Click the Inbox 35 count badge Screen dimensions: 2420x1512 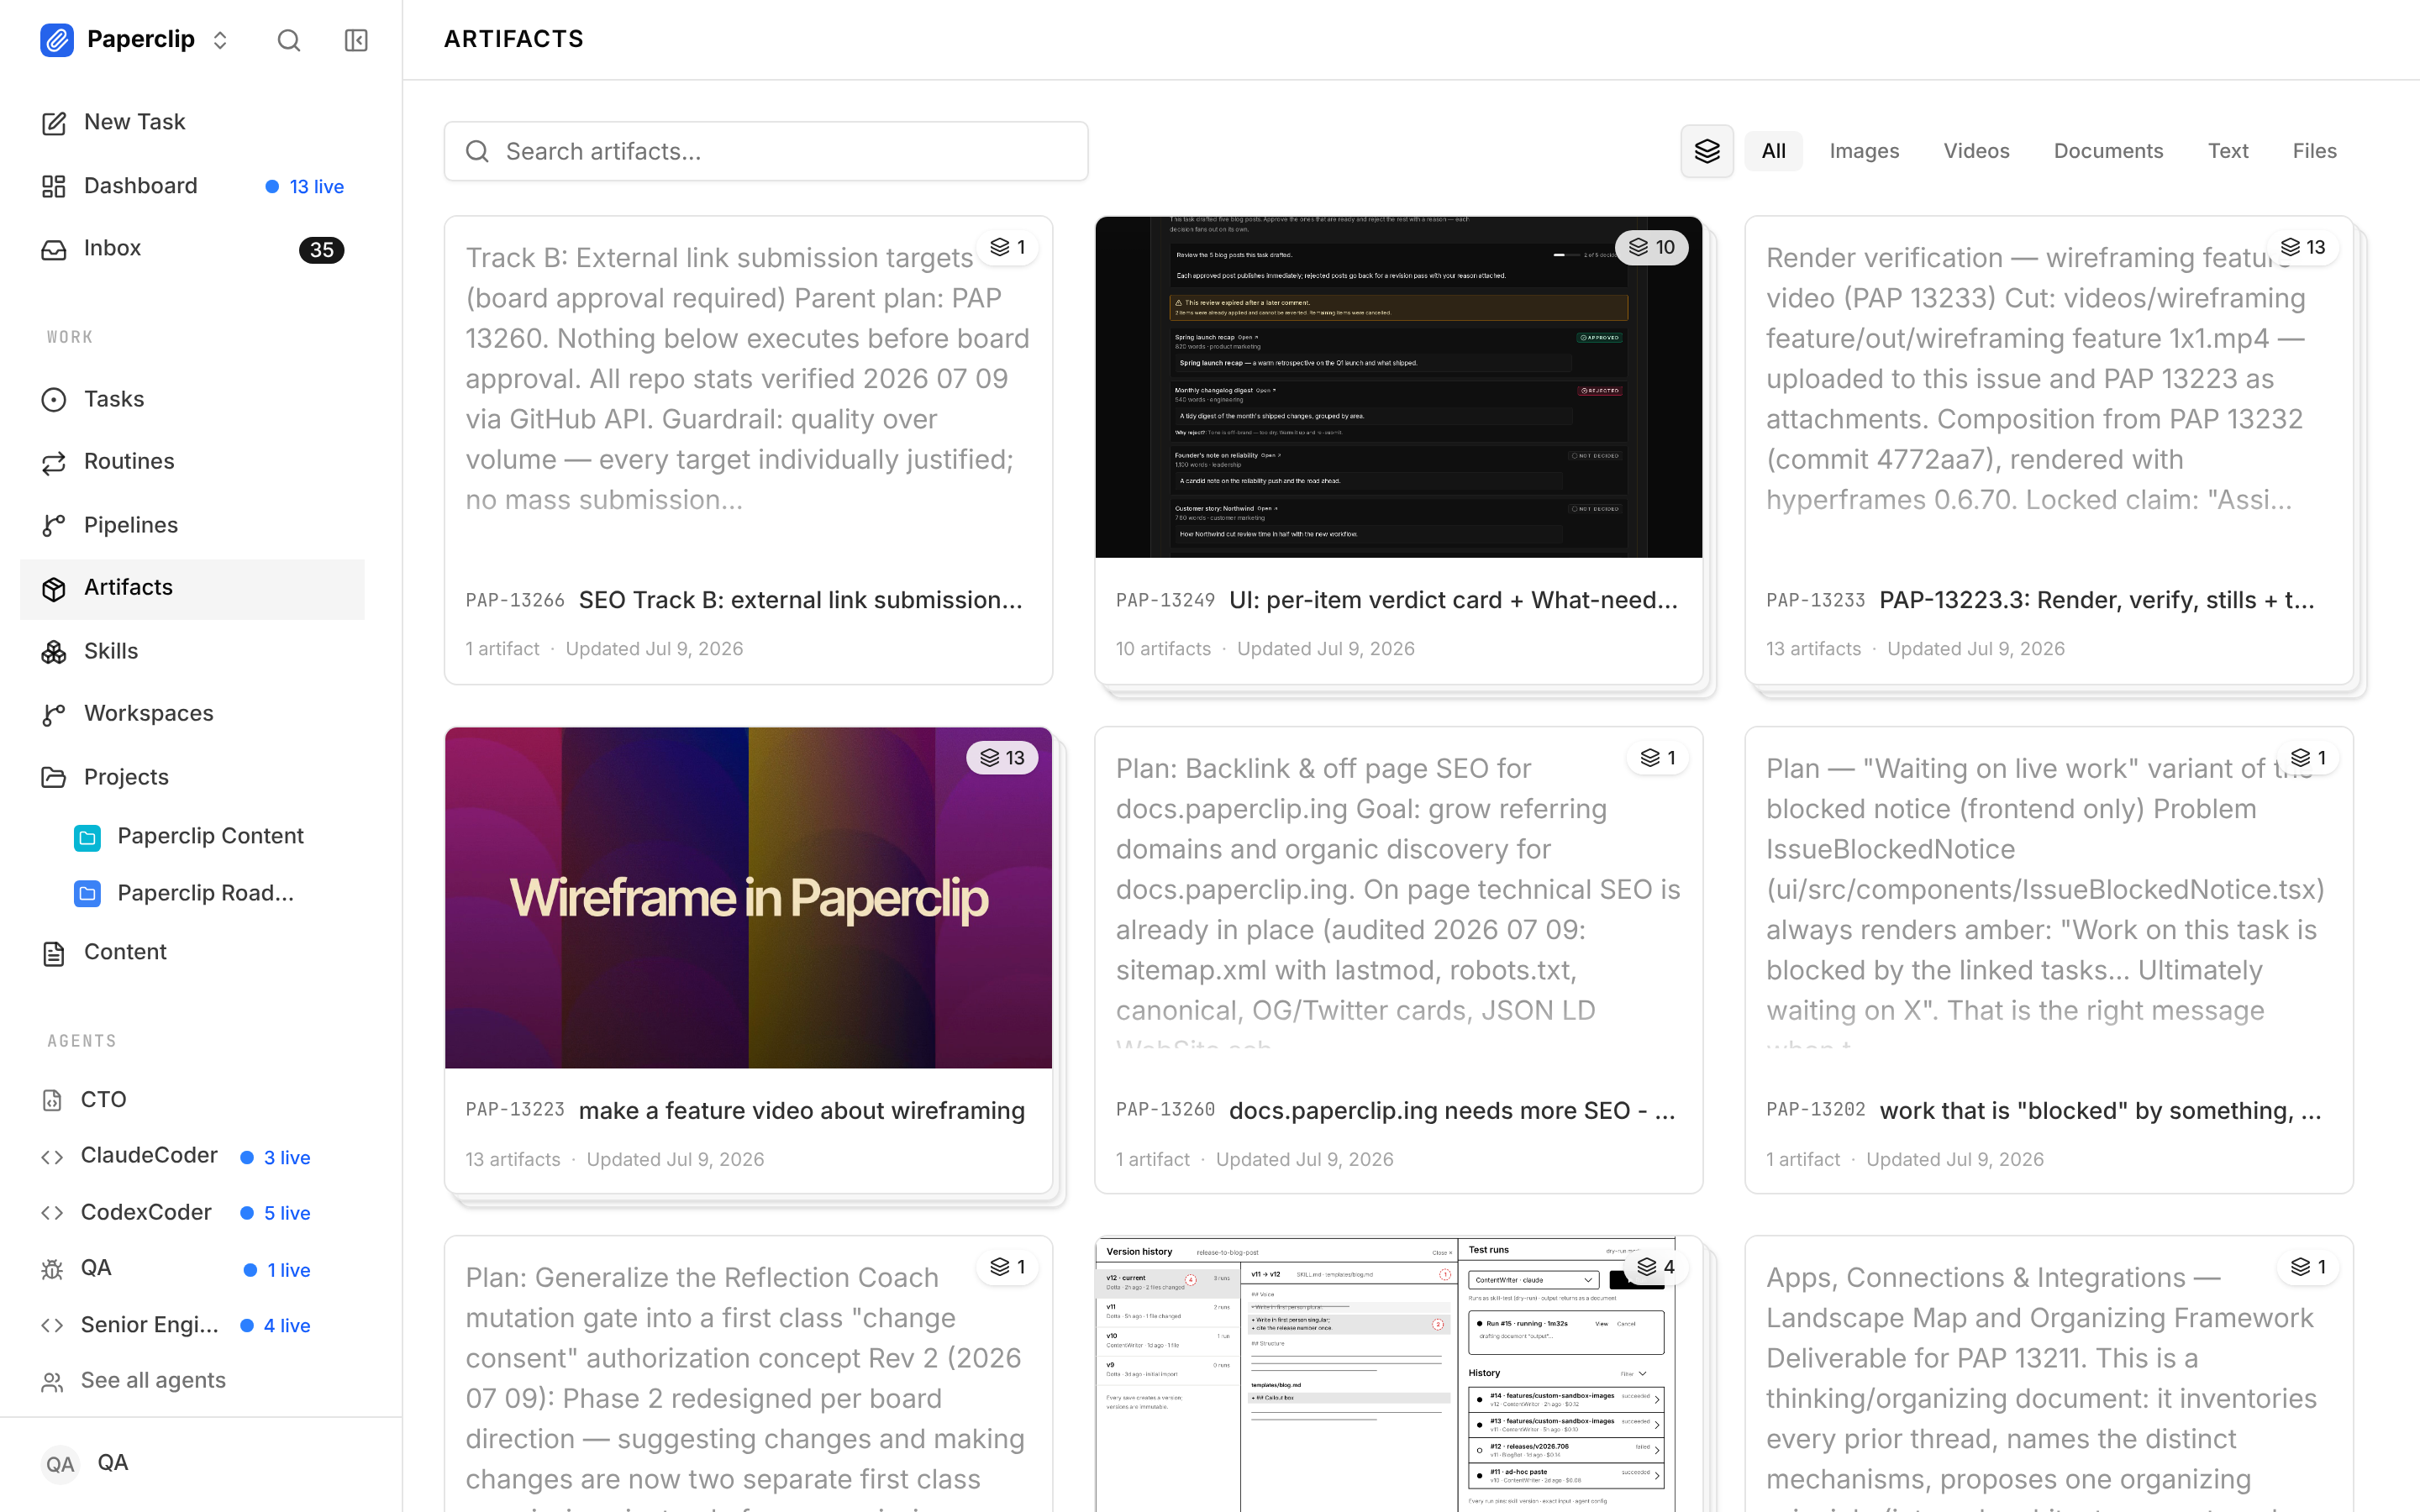pos(322,250)
